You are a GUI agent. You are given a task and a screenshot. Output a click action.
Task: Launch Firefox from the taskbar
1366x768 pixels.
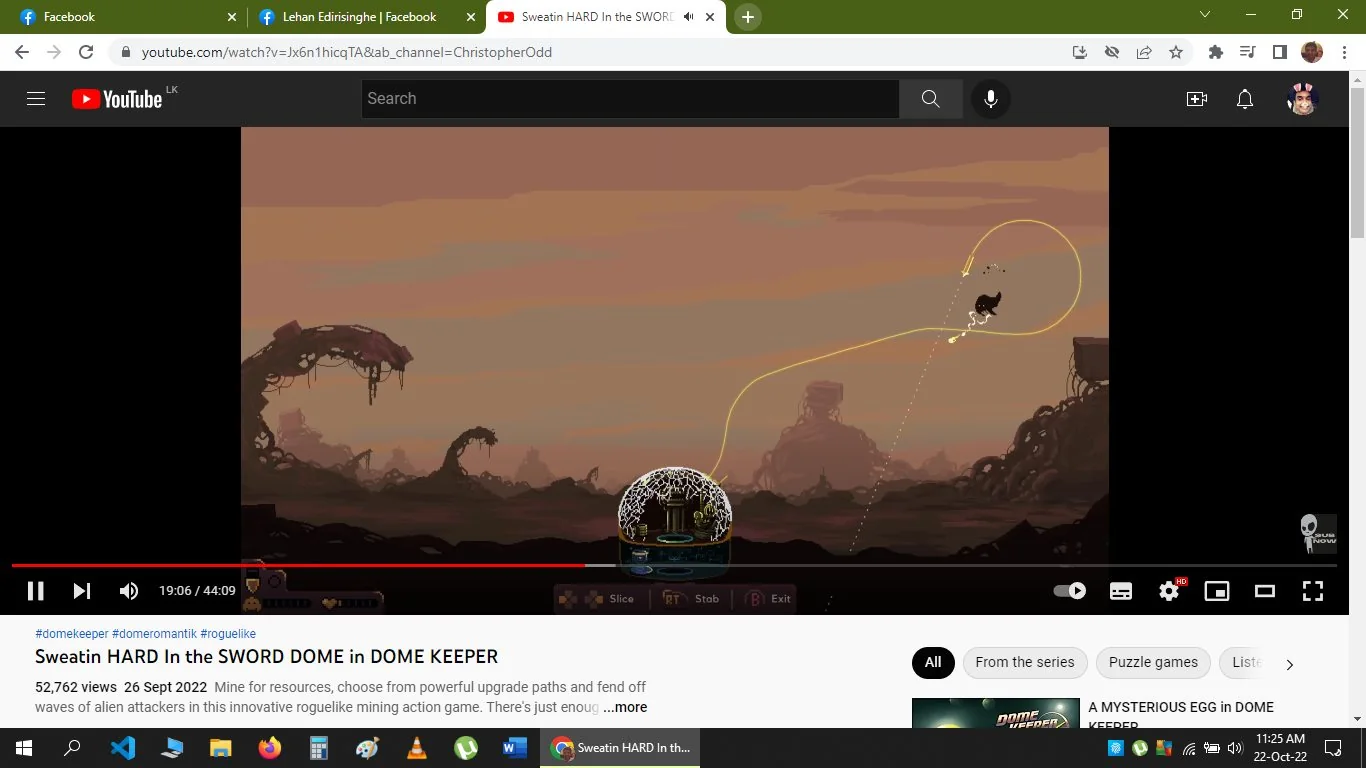270,748
